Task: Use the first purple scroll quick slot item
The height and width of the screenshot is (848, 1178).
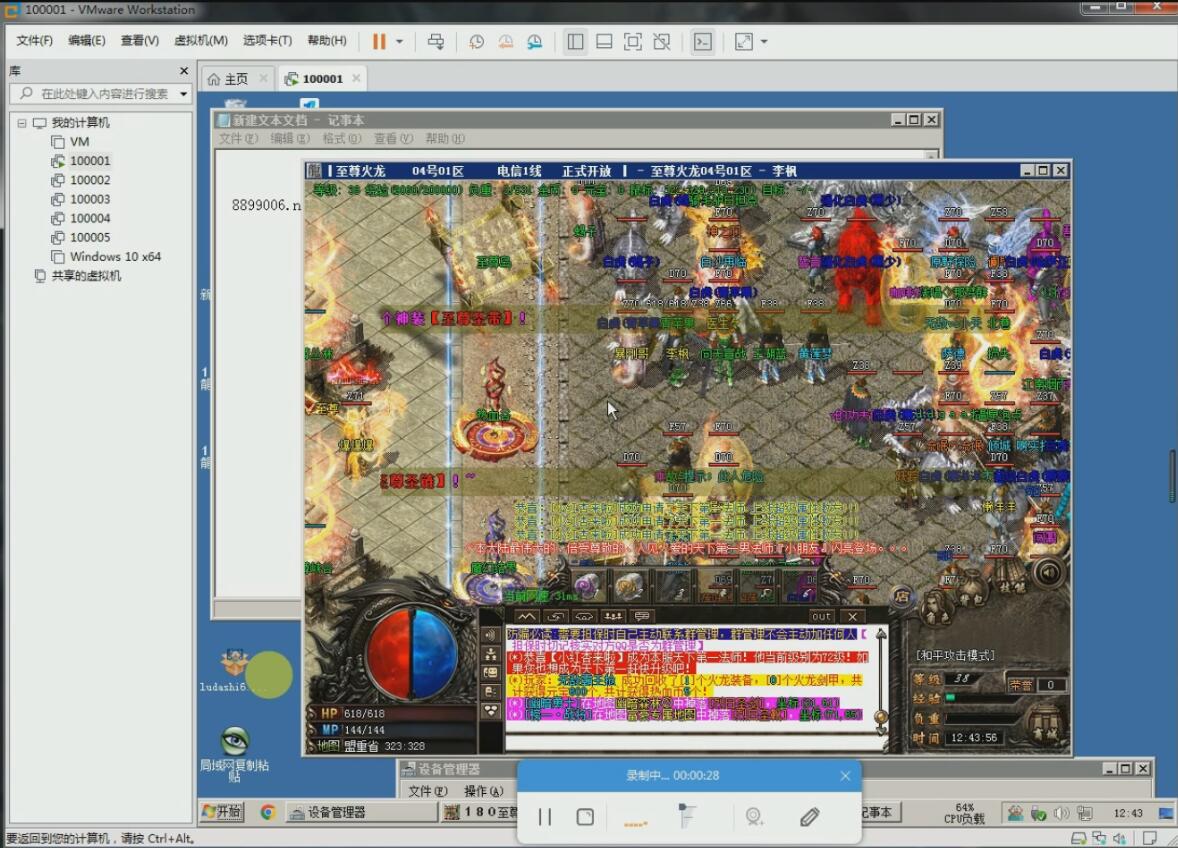Action: (x=587, y=587)
